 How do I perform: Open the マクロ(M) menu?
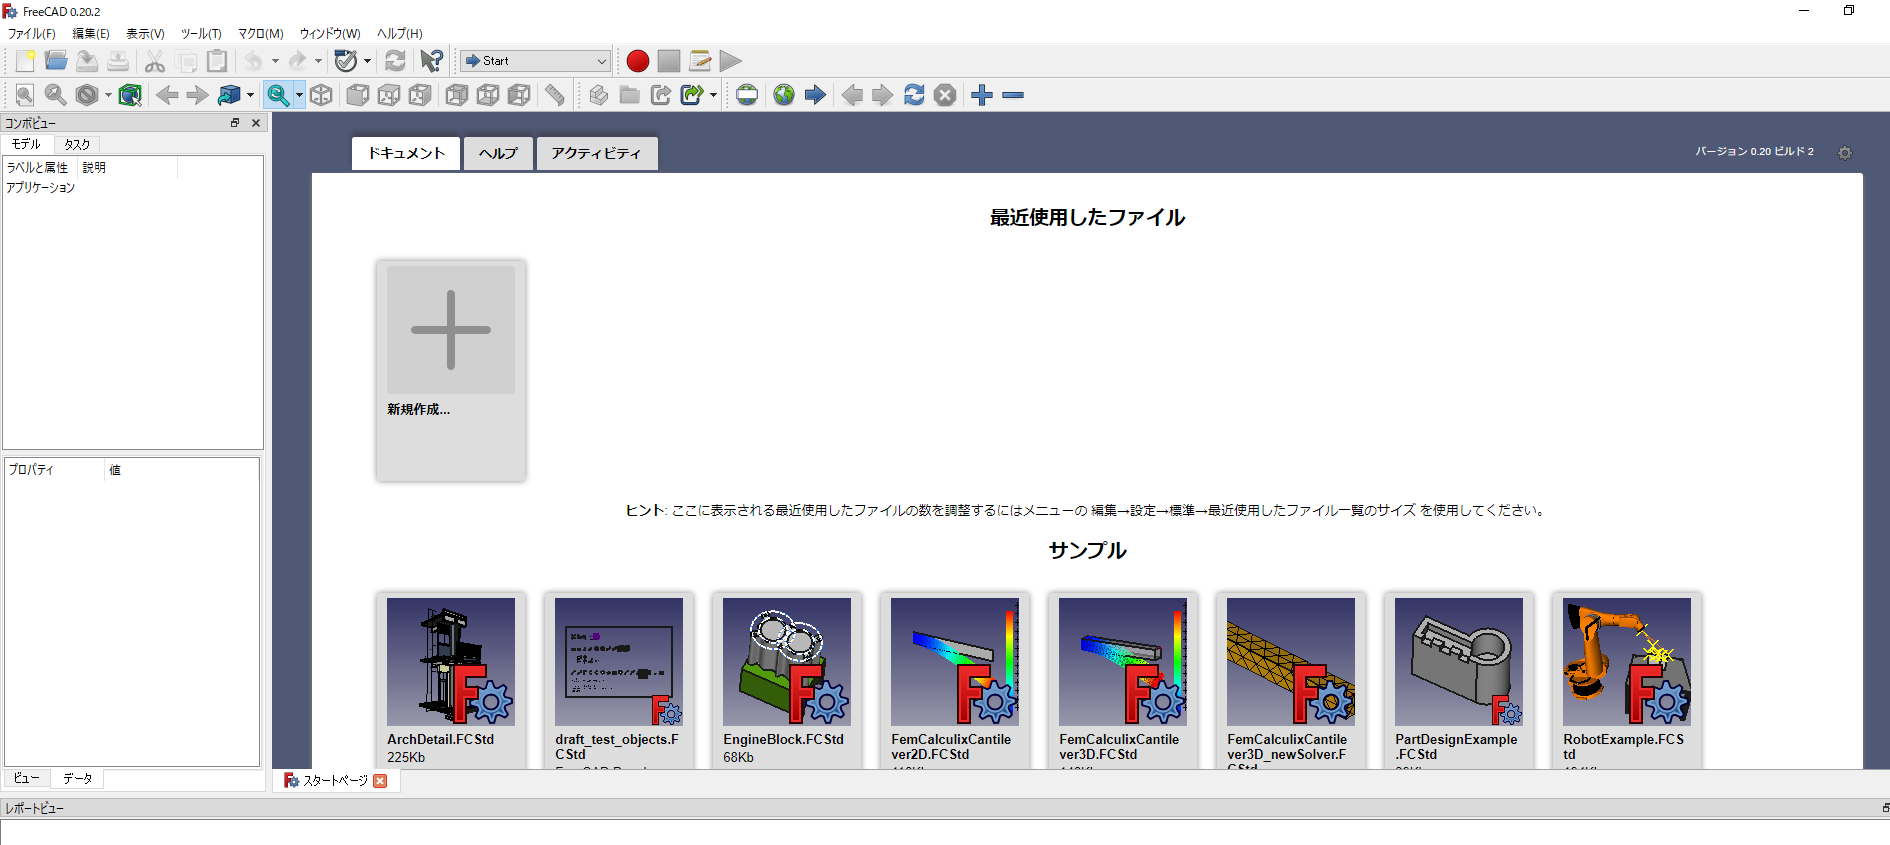(261, 33)
